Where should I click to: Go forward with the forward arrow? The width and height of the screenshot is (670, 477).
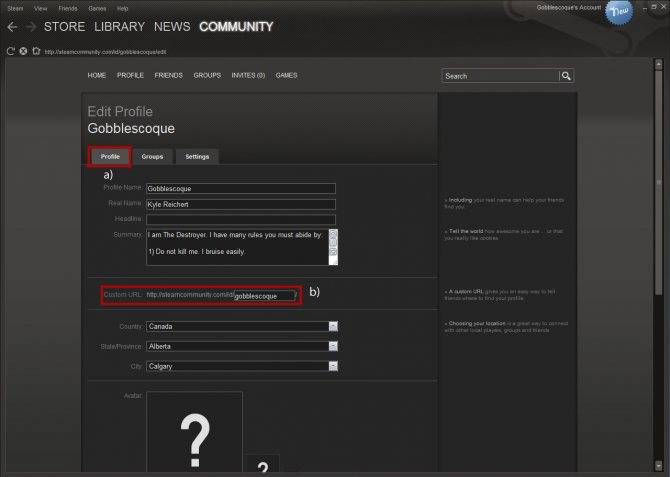point(31,27)
